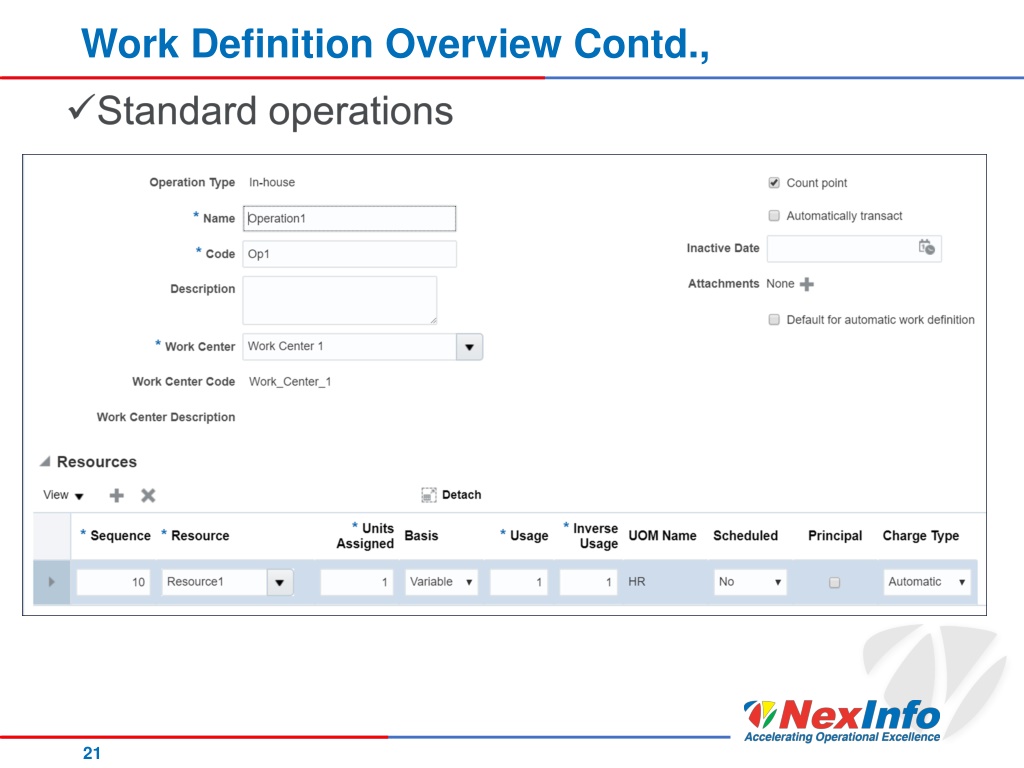Click the HR value in UOM Name

(x=637, y=581)
